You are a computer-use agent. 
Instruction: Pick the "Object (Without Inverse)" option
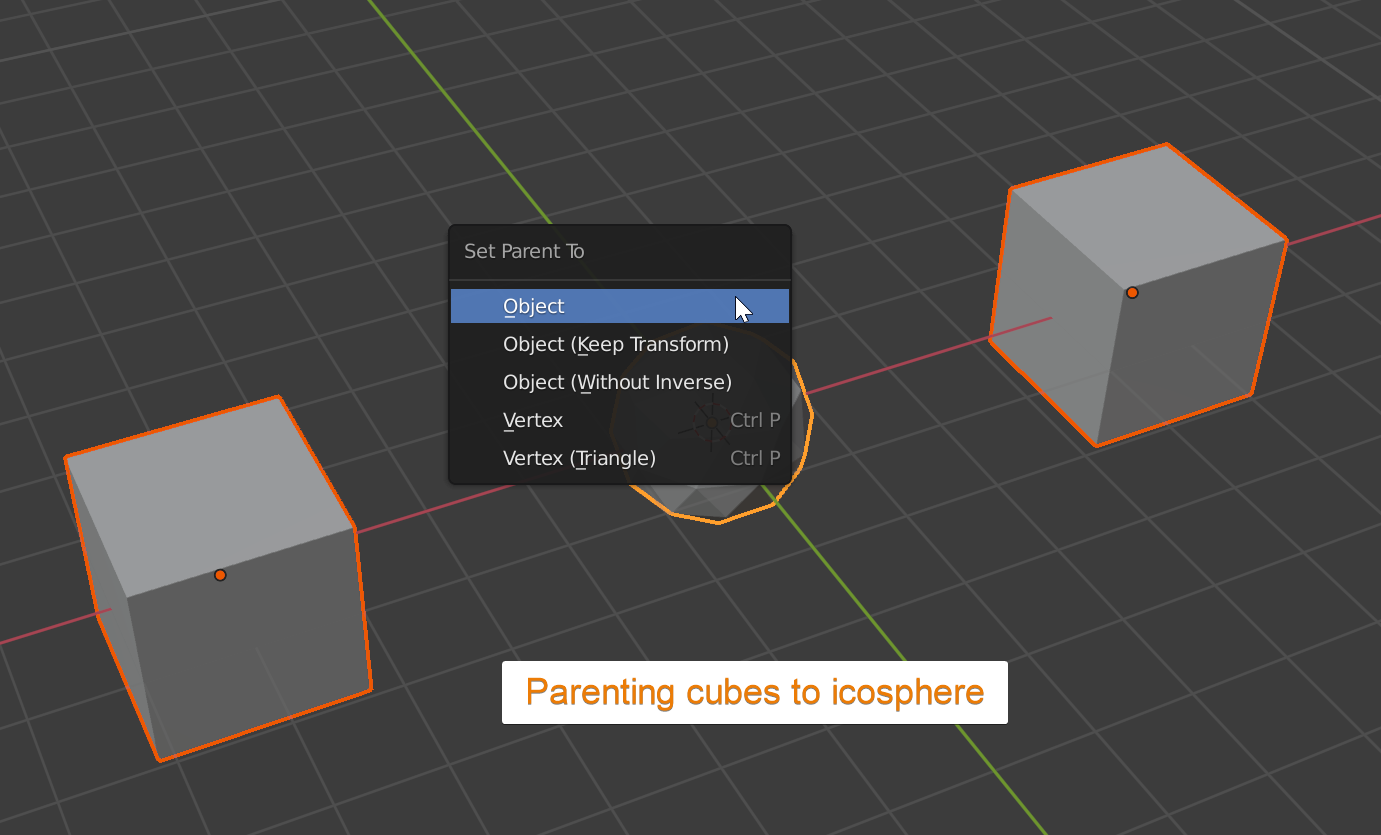pyautogui.click(x=617, y=382)
